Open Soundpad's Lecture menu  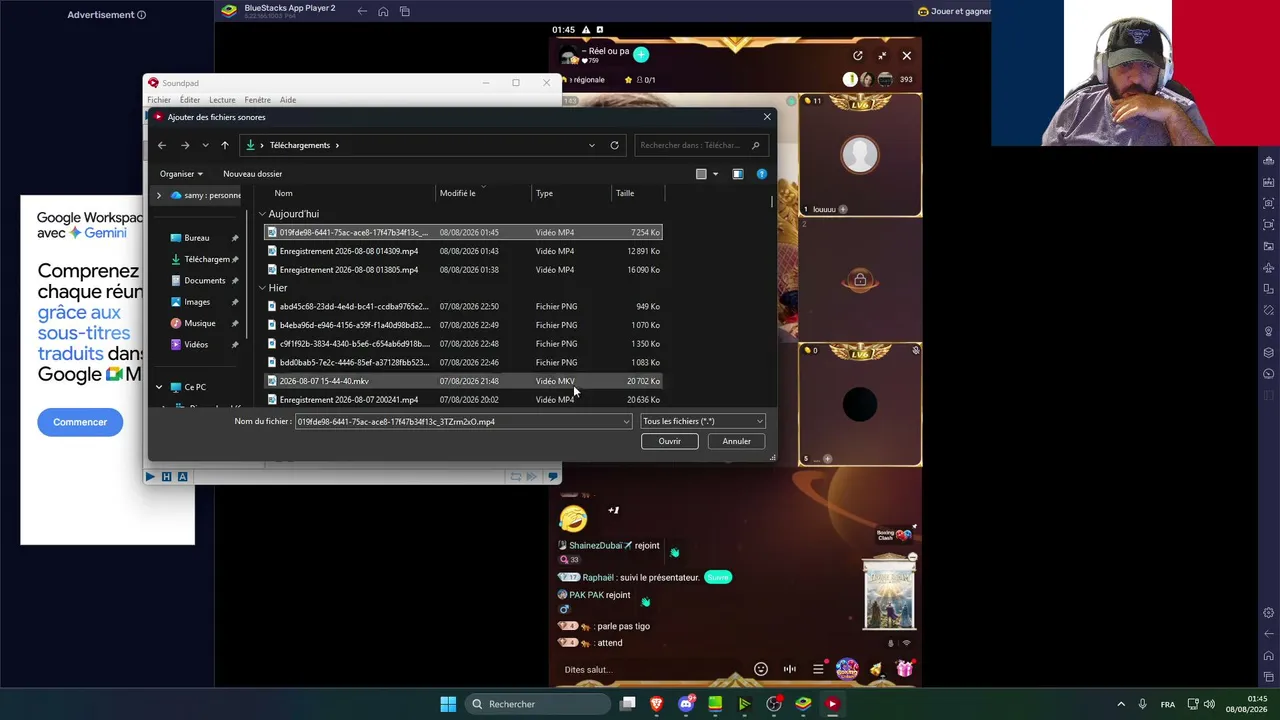pyautogui.click(x=222, y=100)
